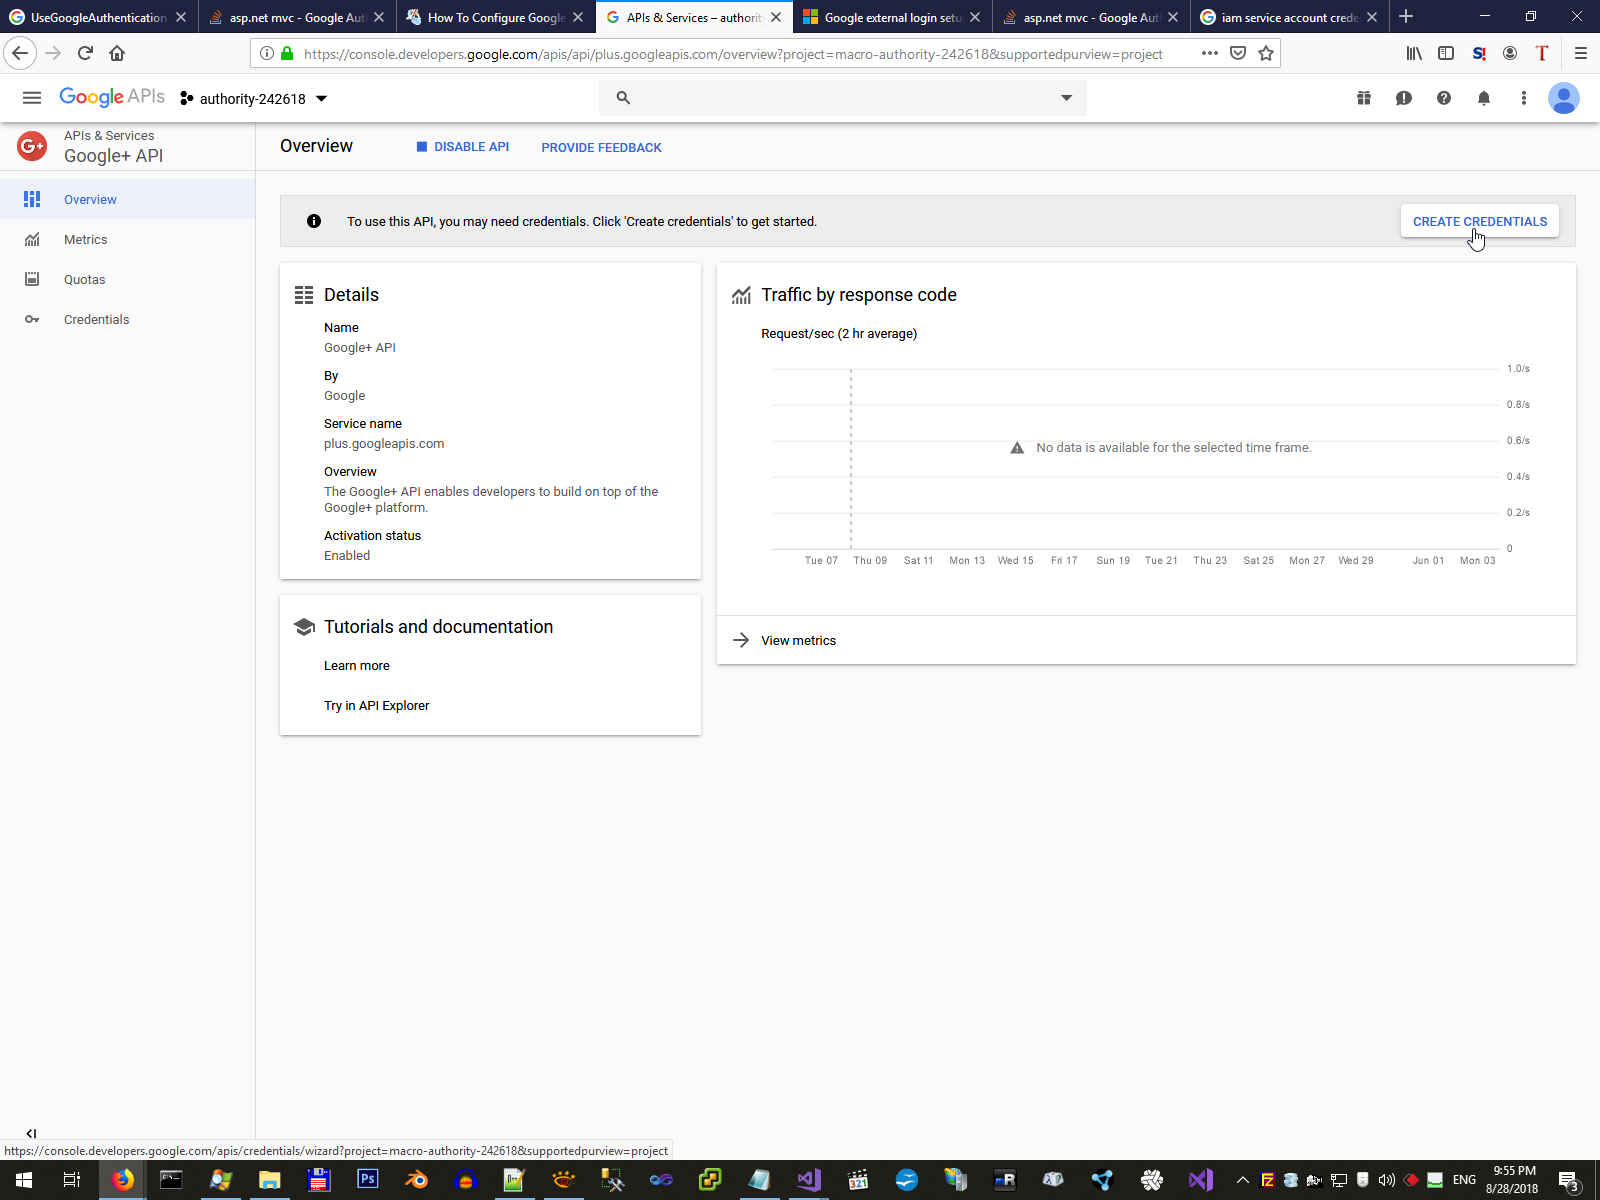This screenshot has width=1600, height=1200.
Task: Show notifications via the bell icon
Action: point(1484,98)
